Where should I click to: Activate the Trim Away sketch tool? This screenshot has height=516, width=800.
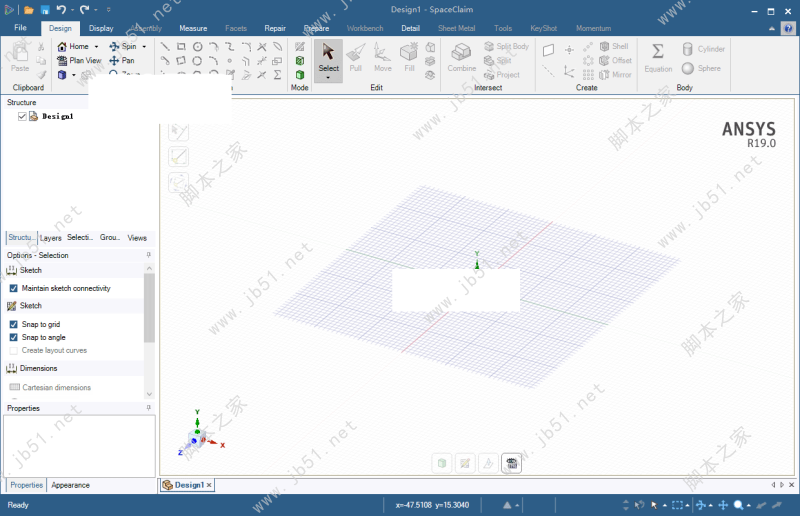[x=262, y=46]
